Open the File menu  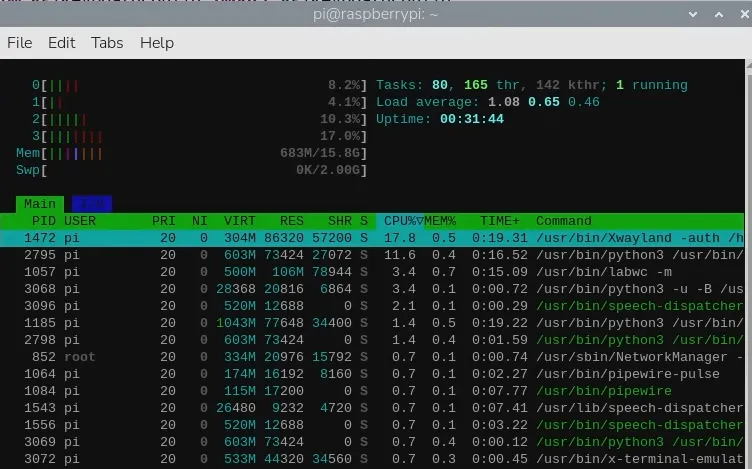tap(20, 43)
